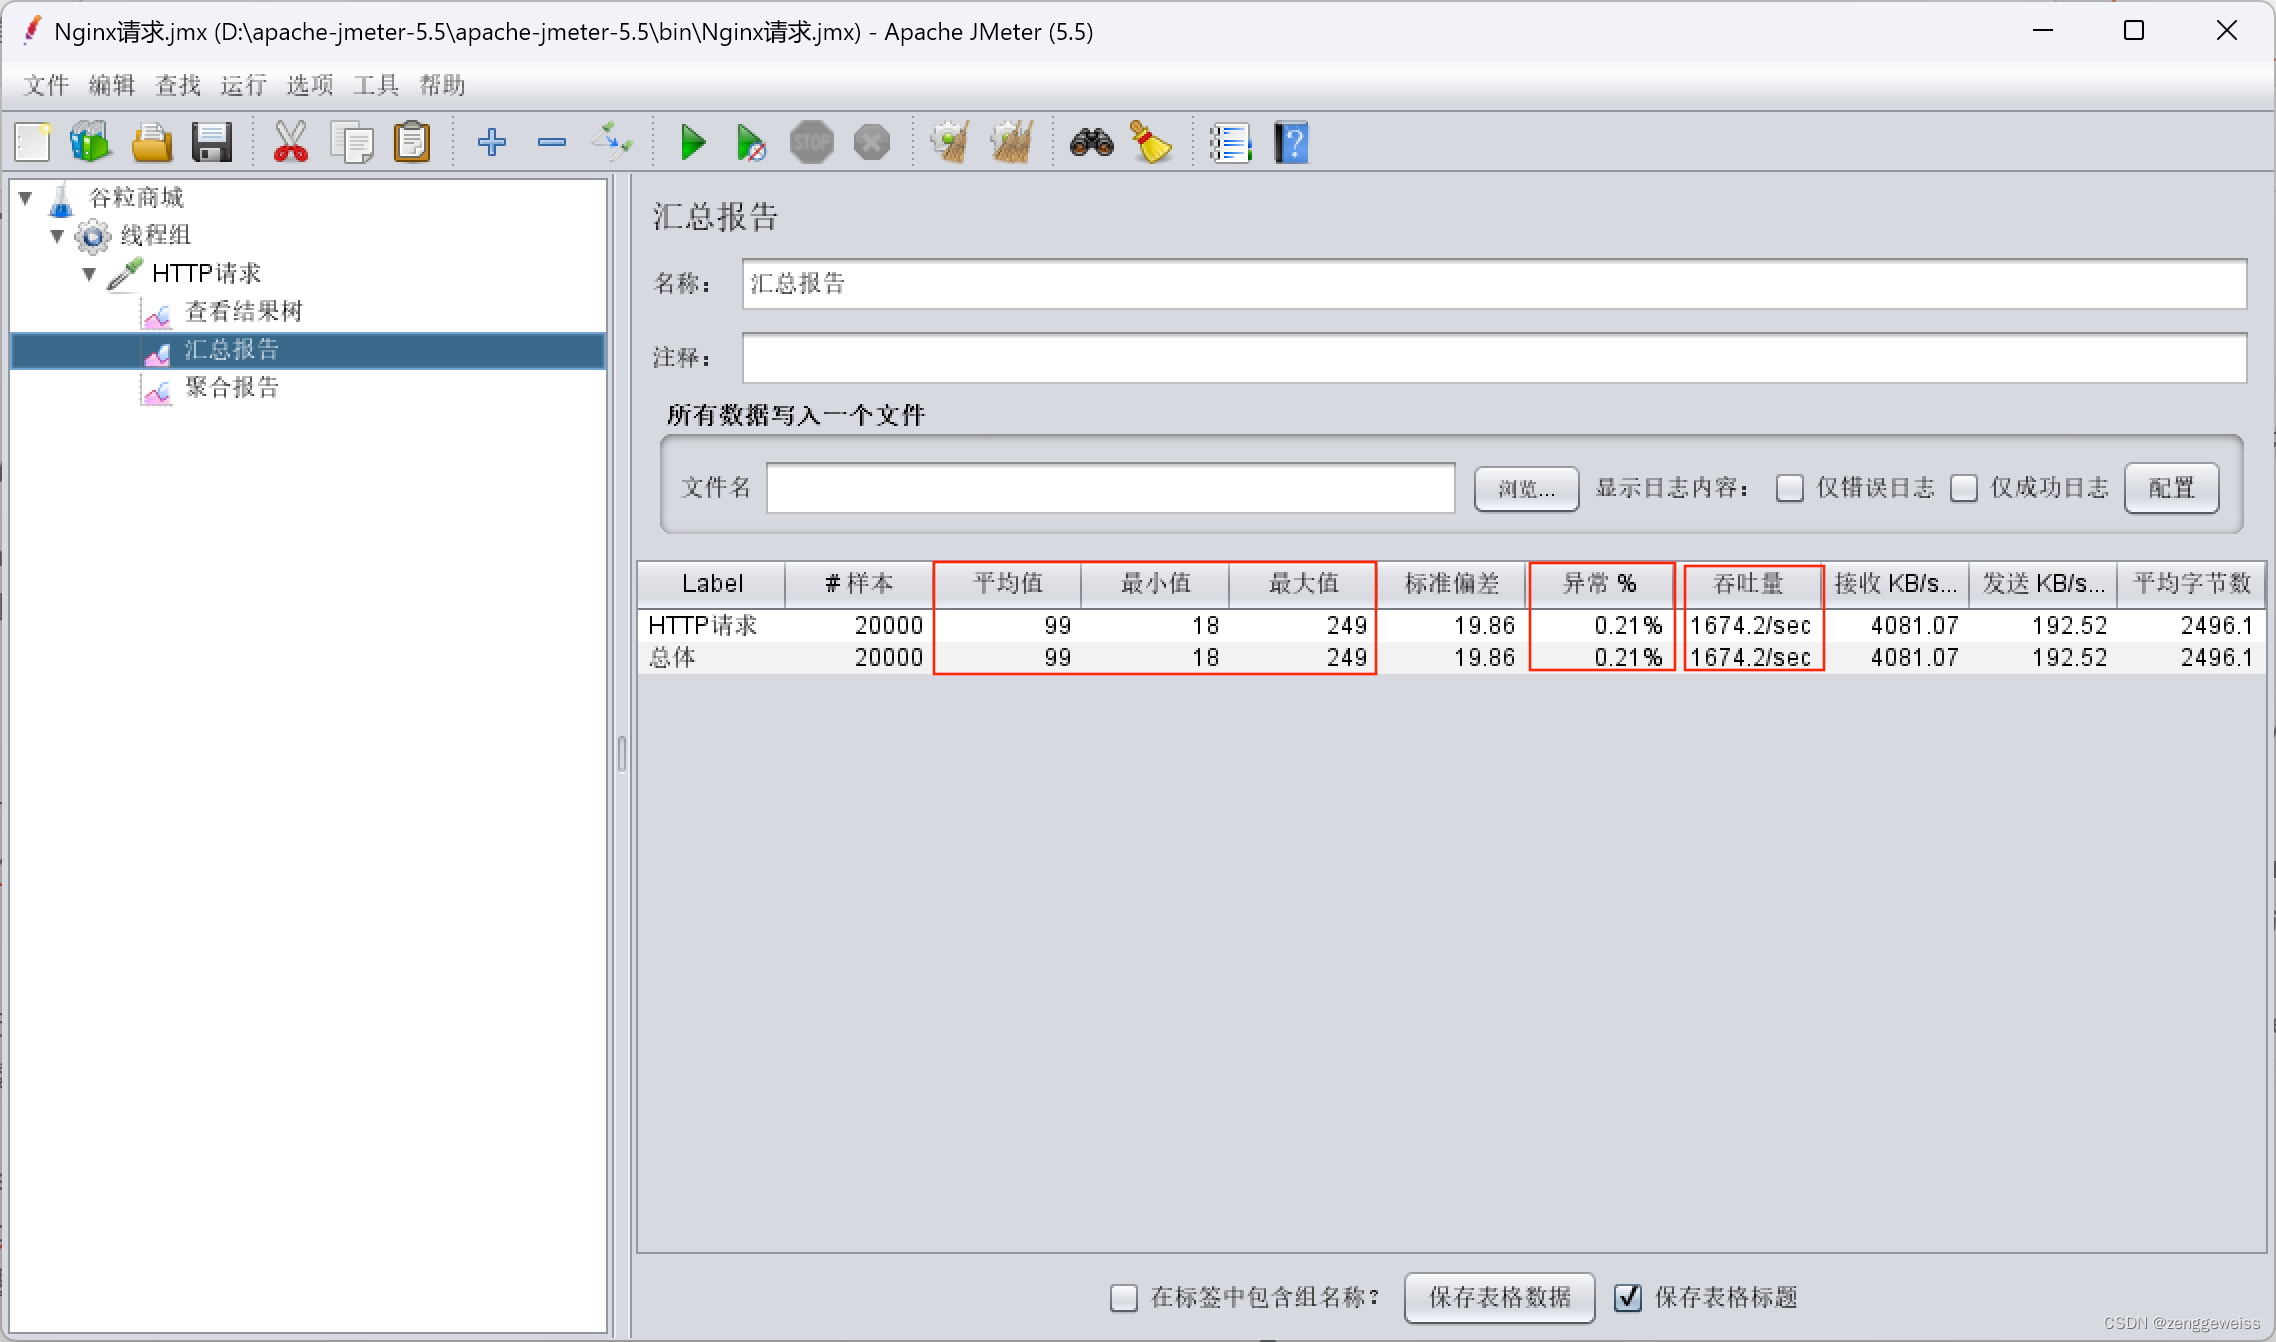
Task: Click the Cut scissors icon
Action: coord(291,142)
